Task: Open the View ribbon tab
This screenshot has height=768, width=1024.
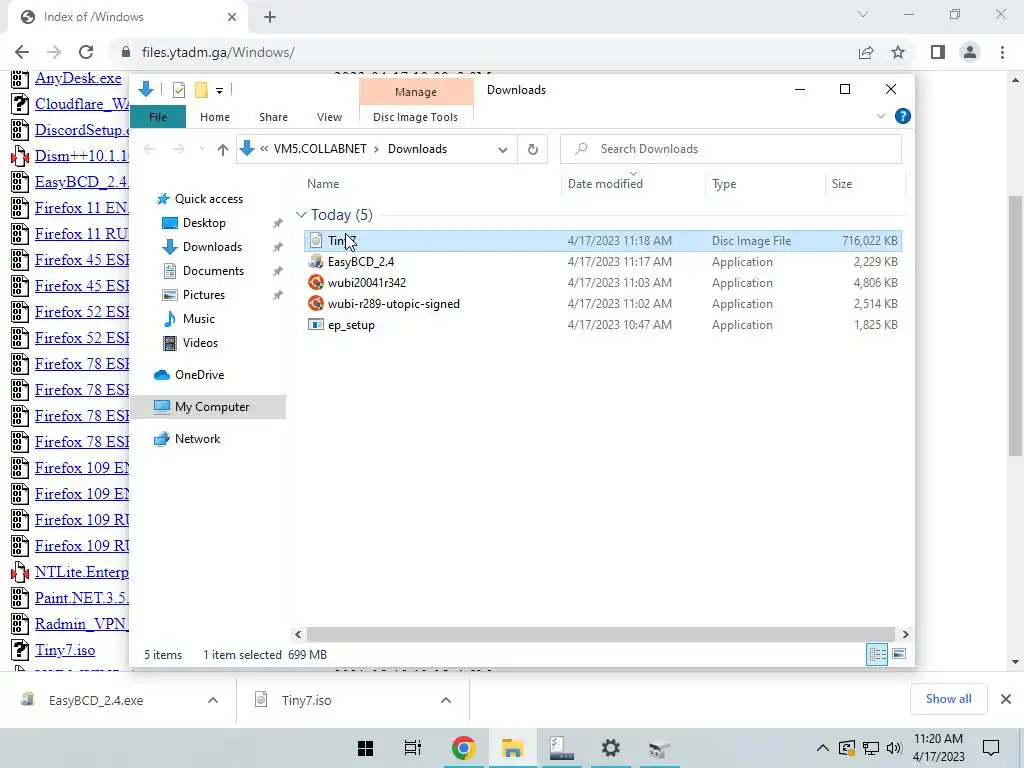Action: (329, 117)
